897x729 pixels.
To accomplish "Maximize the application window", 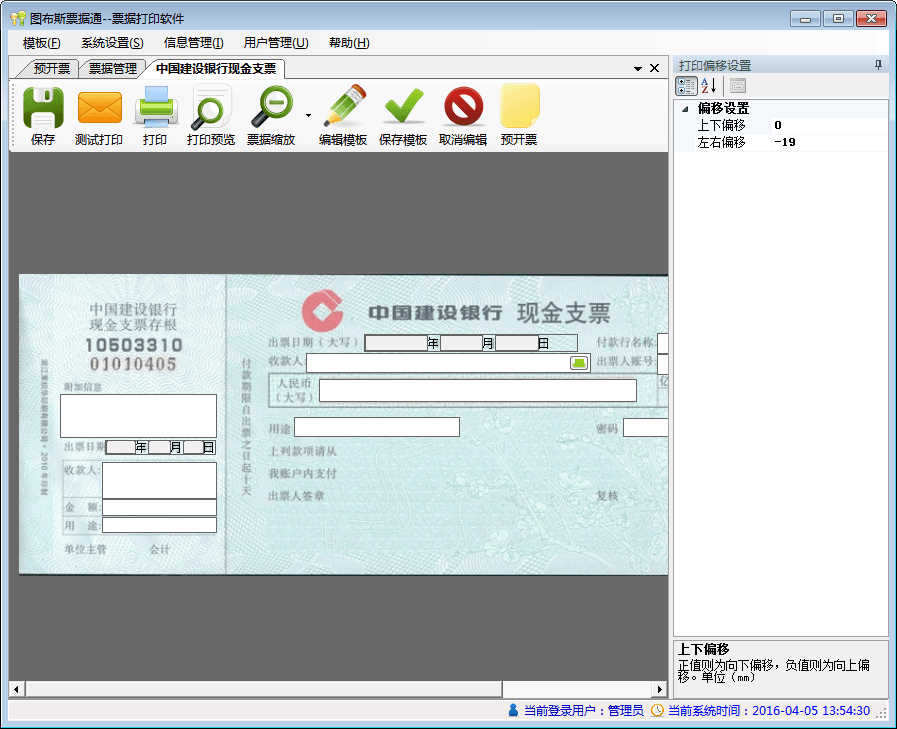I will (x=838, y=19).
